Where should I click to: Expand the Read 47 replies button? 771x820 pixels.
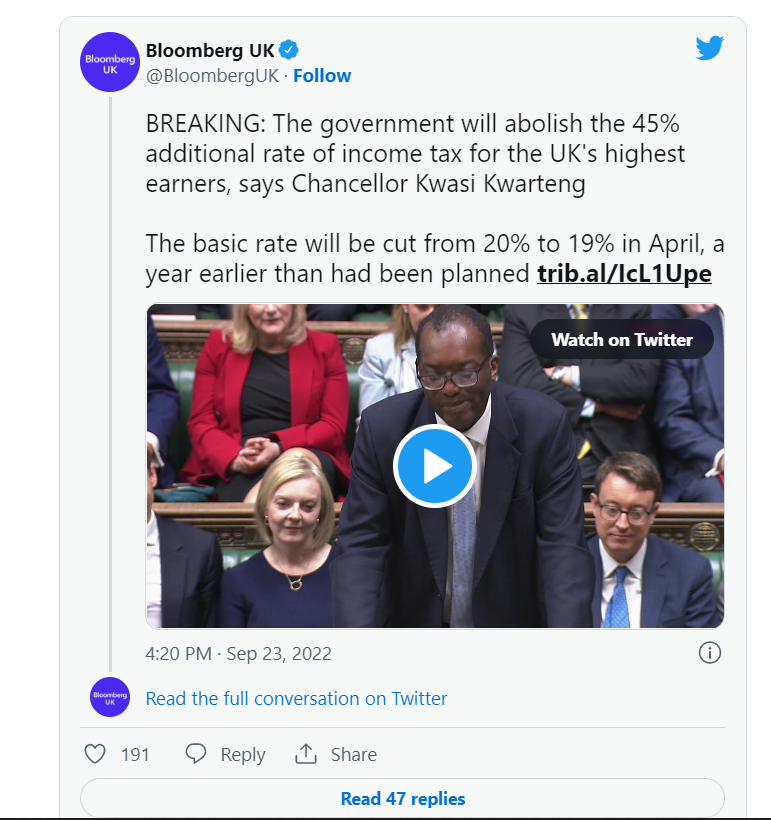tap(402, 798)
